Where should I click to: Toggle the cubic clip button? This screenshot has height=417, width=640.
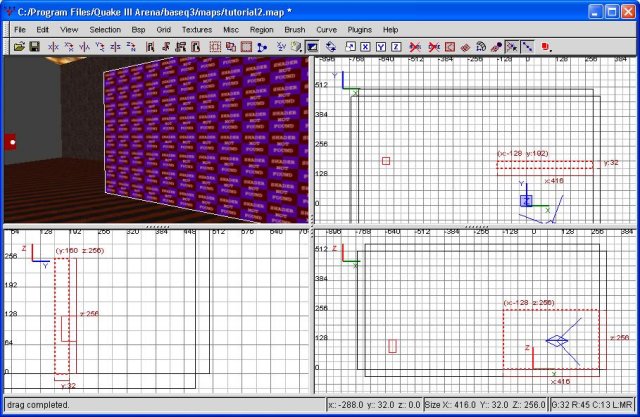312,47
